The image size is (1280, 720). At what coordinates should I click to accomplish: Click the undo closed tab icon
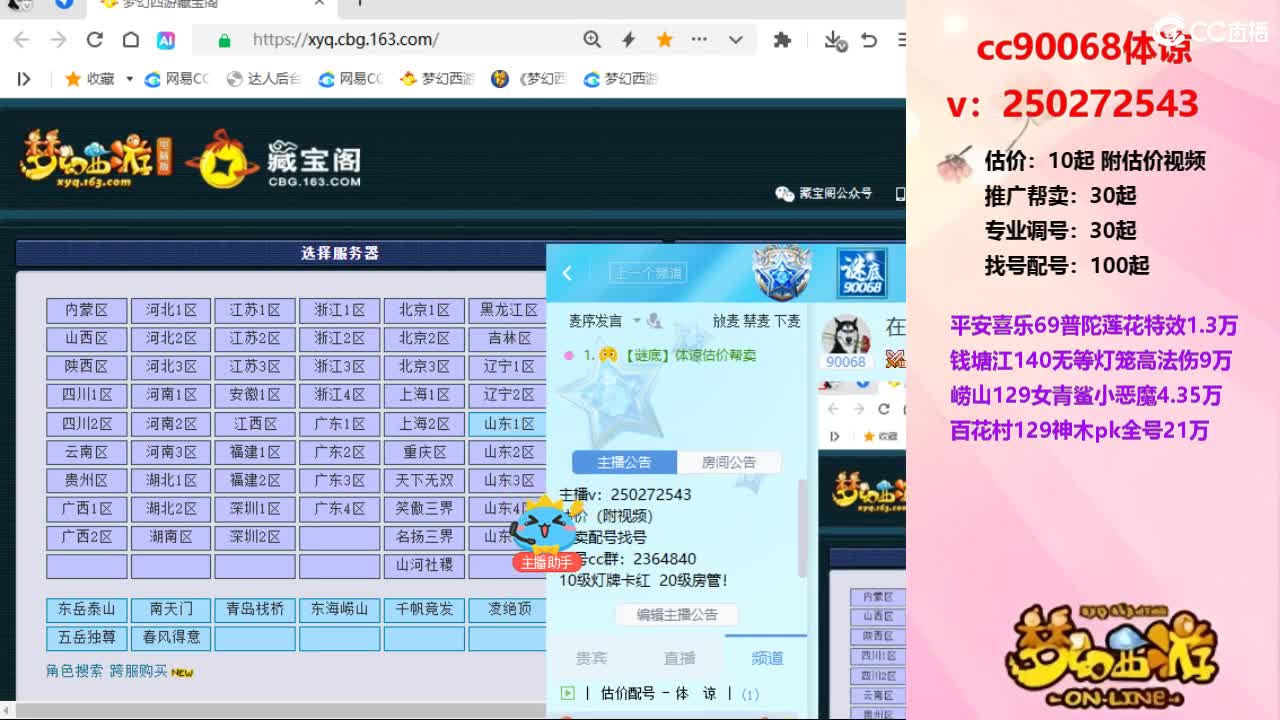869,40
